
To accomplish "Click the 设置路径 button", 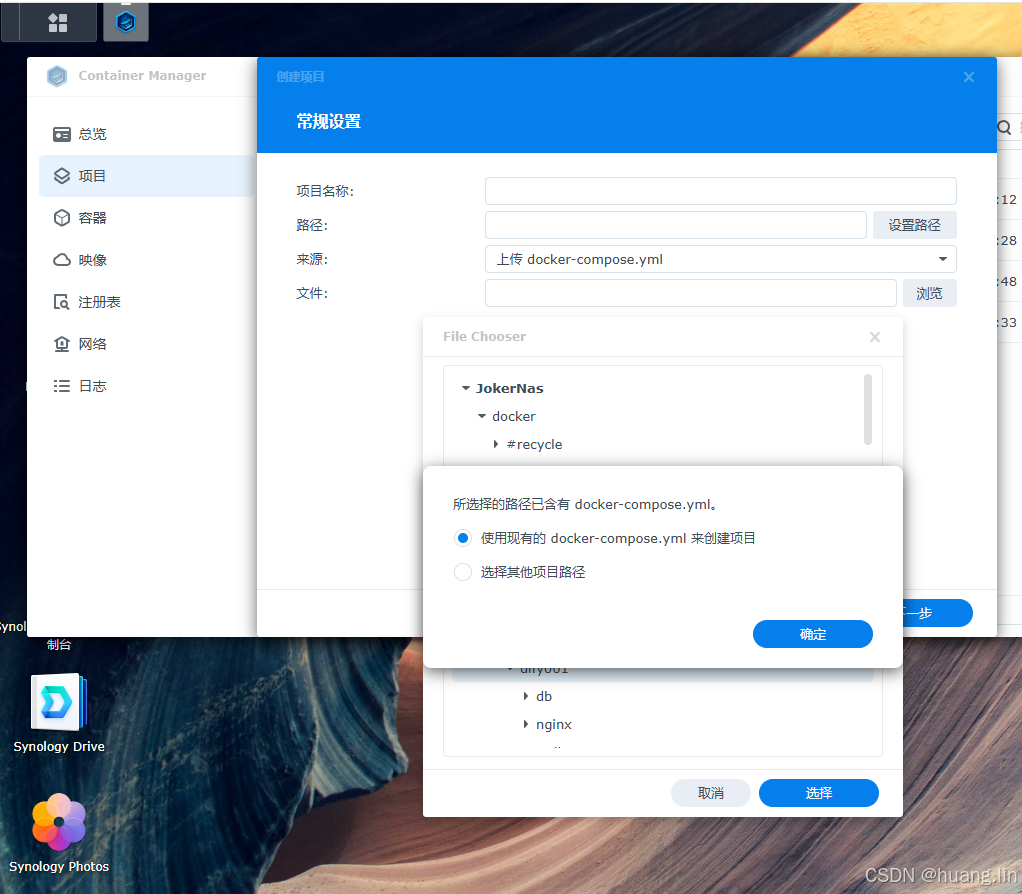I will (x=914, y=225).
